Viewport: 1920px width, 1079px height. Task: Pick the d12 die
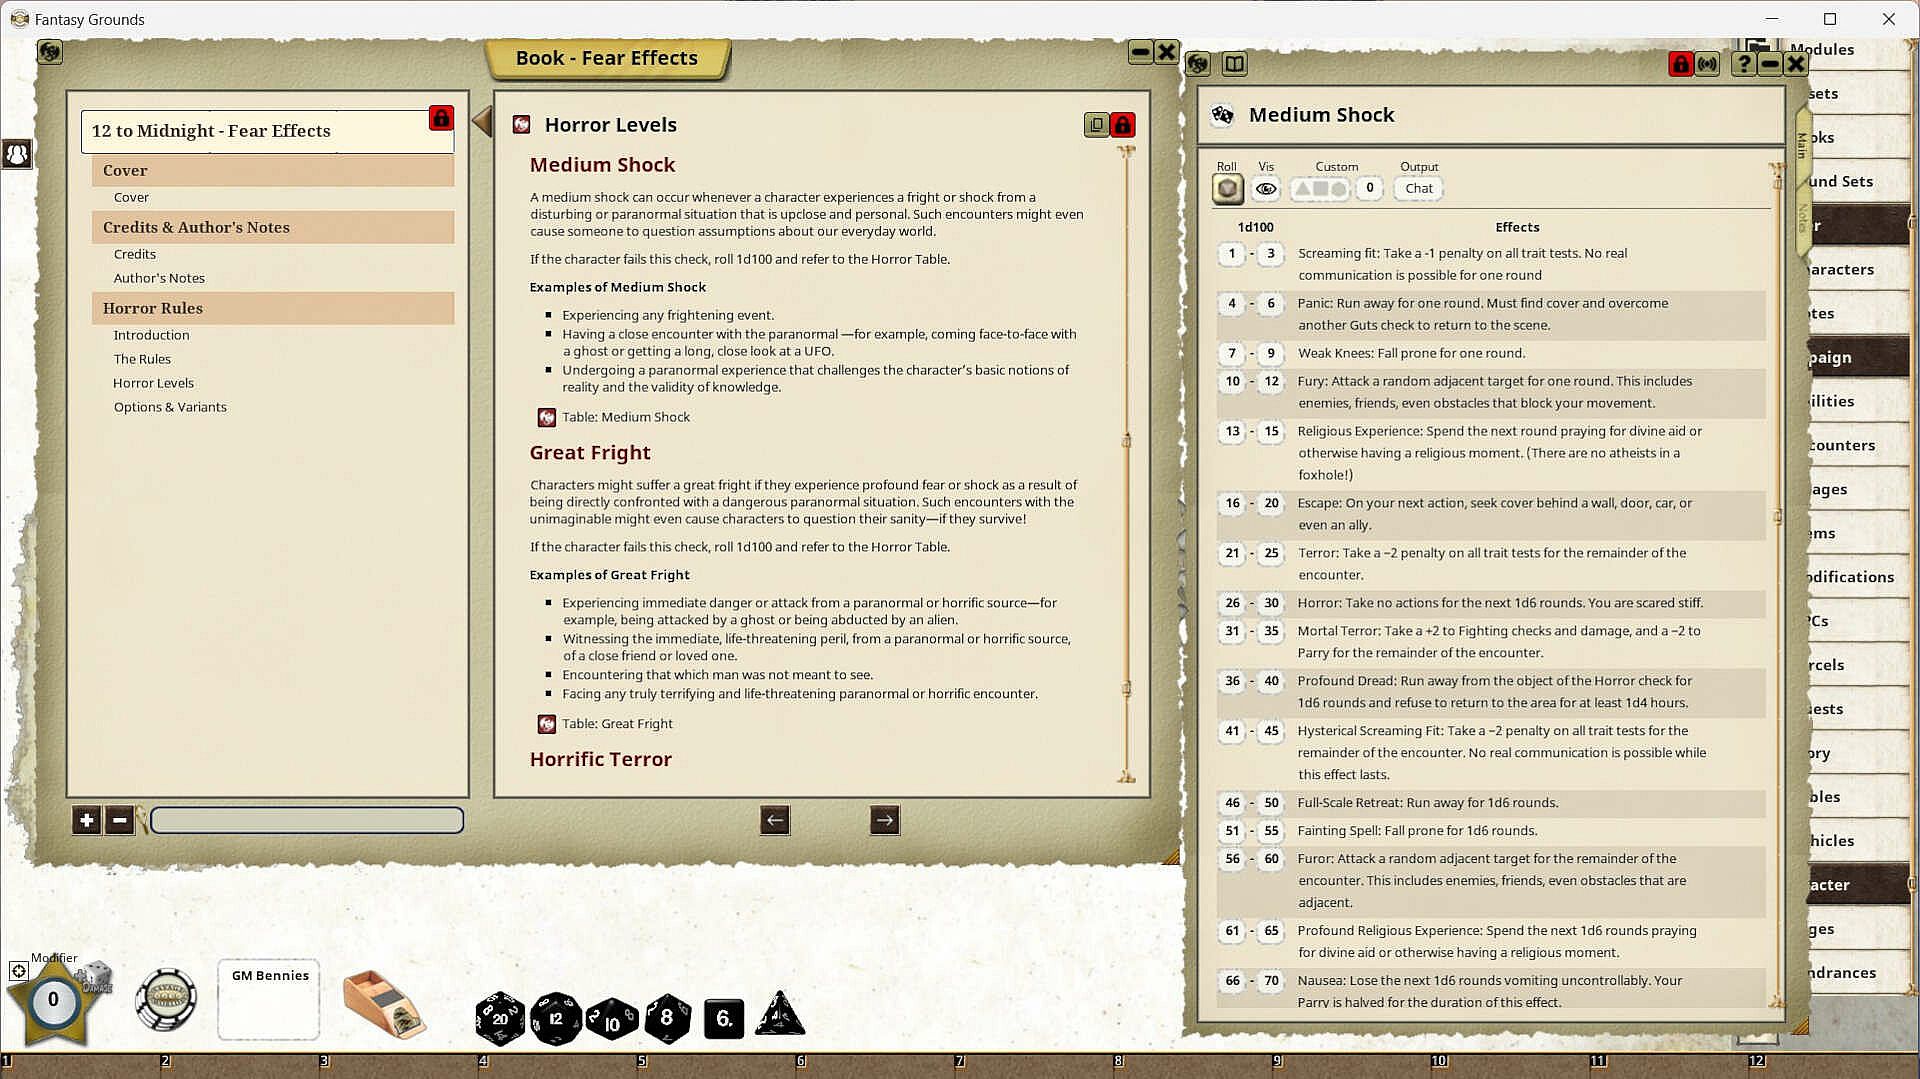(556, 1018)
